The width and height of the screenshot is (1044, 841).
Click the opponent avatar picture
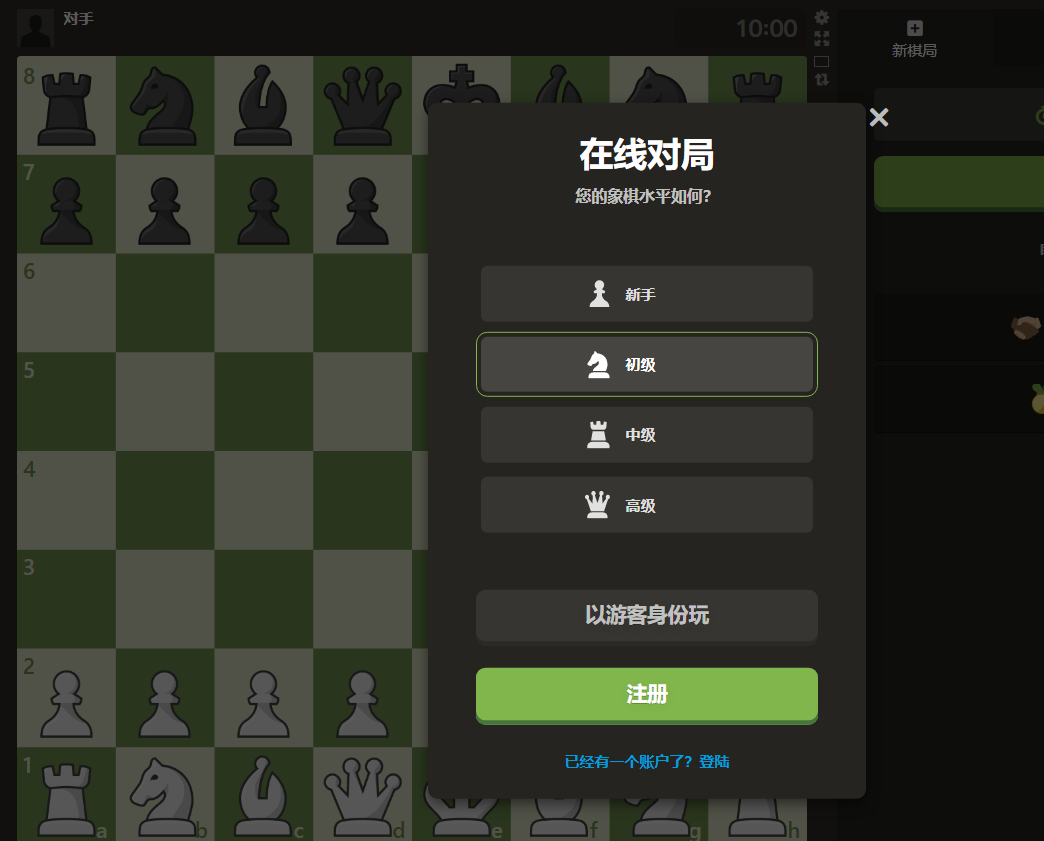(x=35, y=28)
